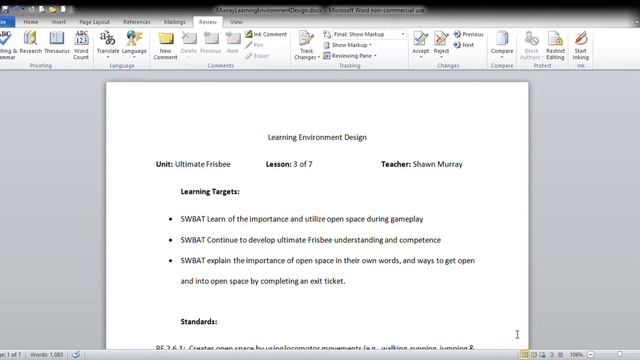Switch to the View tab
The height and width of the screenshot is (360, 640).
pos(236,22)
